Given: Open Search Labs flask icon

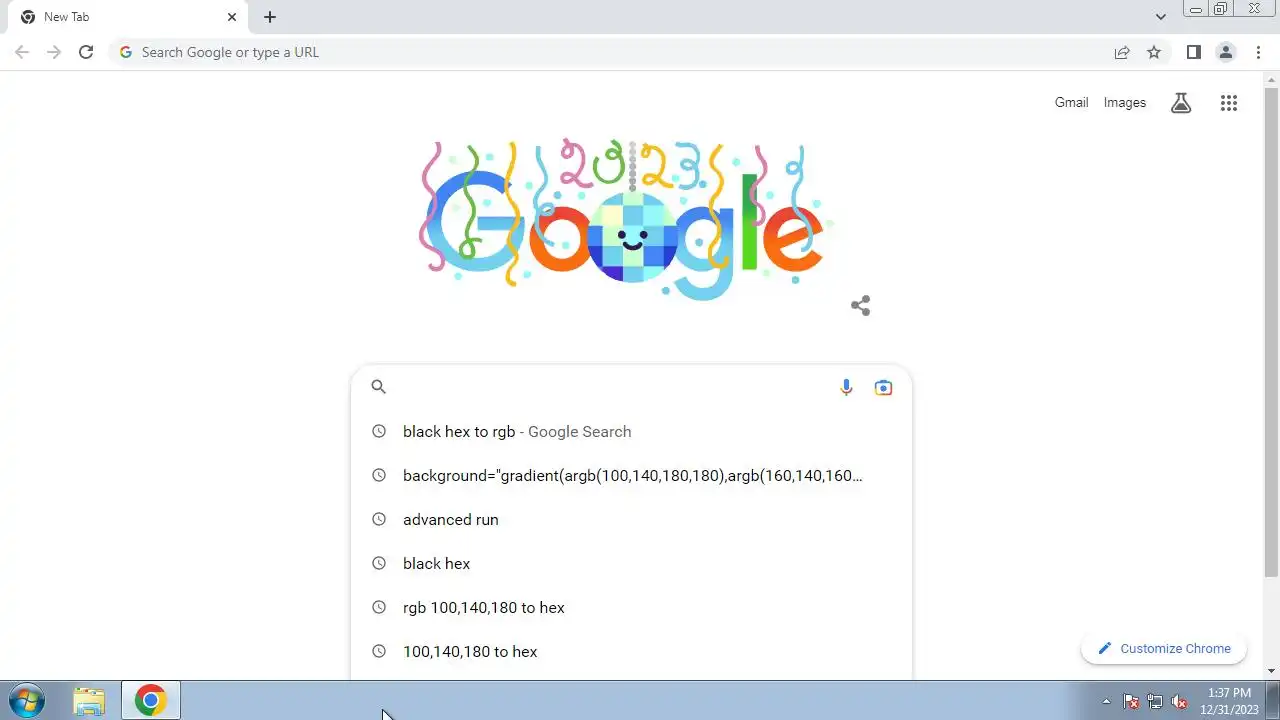Looking at the screenshot, I should (x=1181, y=103).
